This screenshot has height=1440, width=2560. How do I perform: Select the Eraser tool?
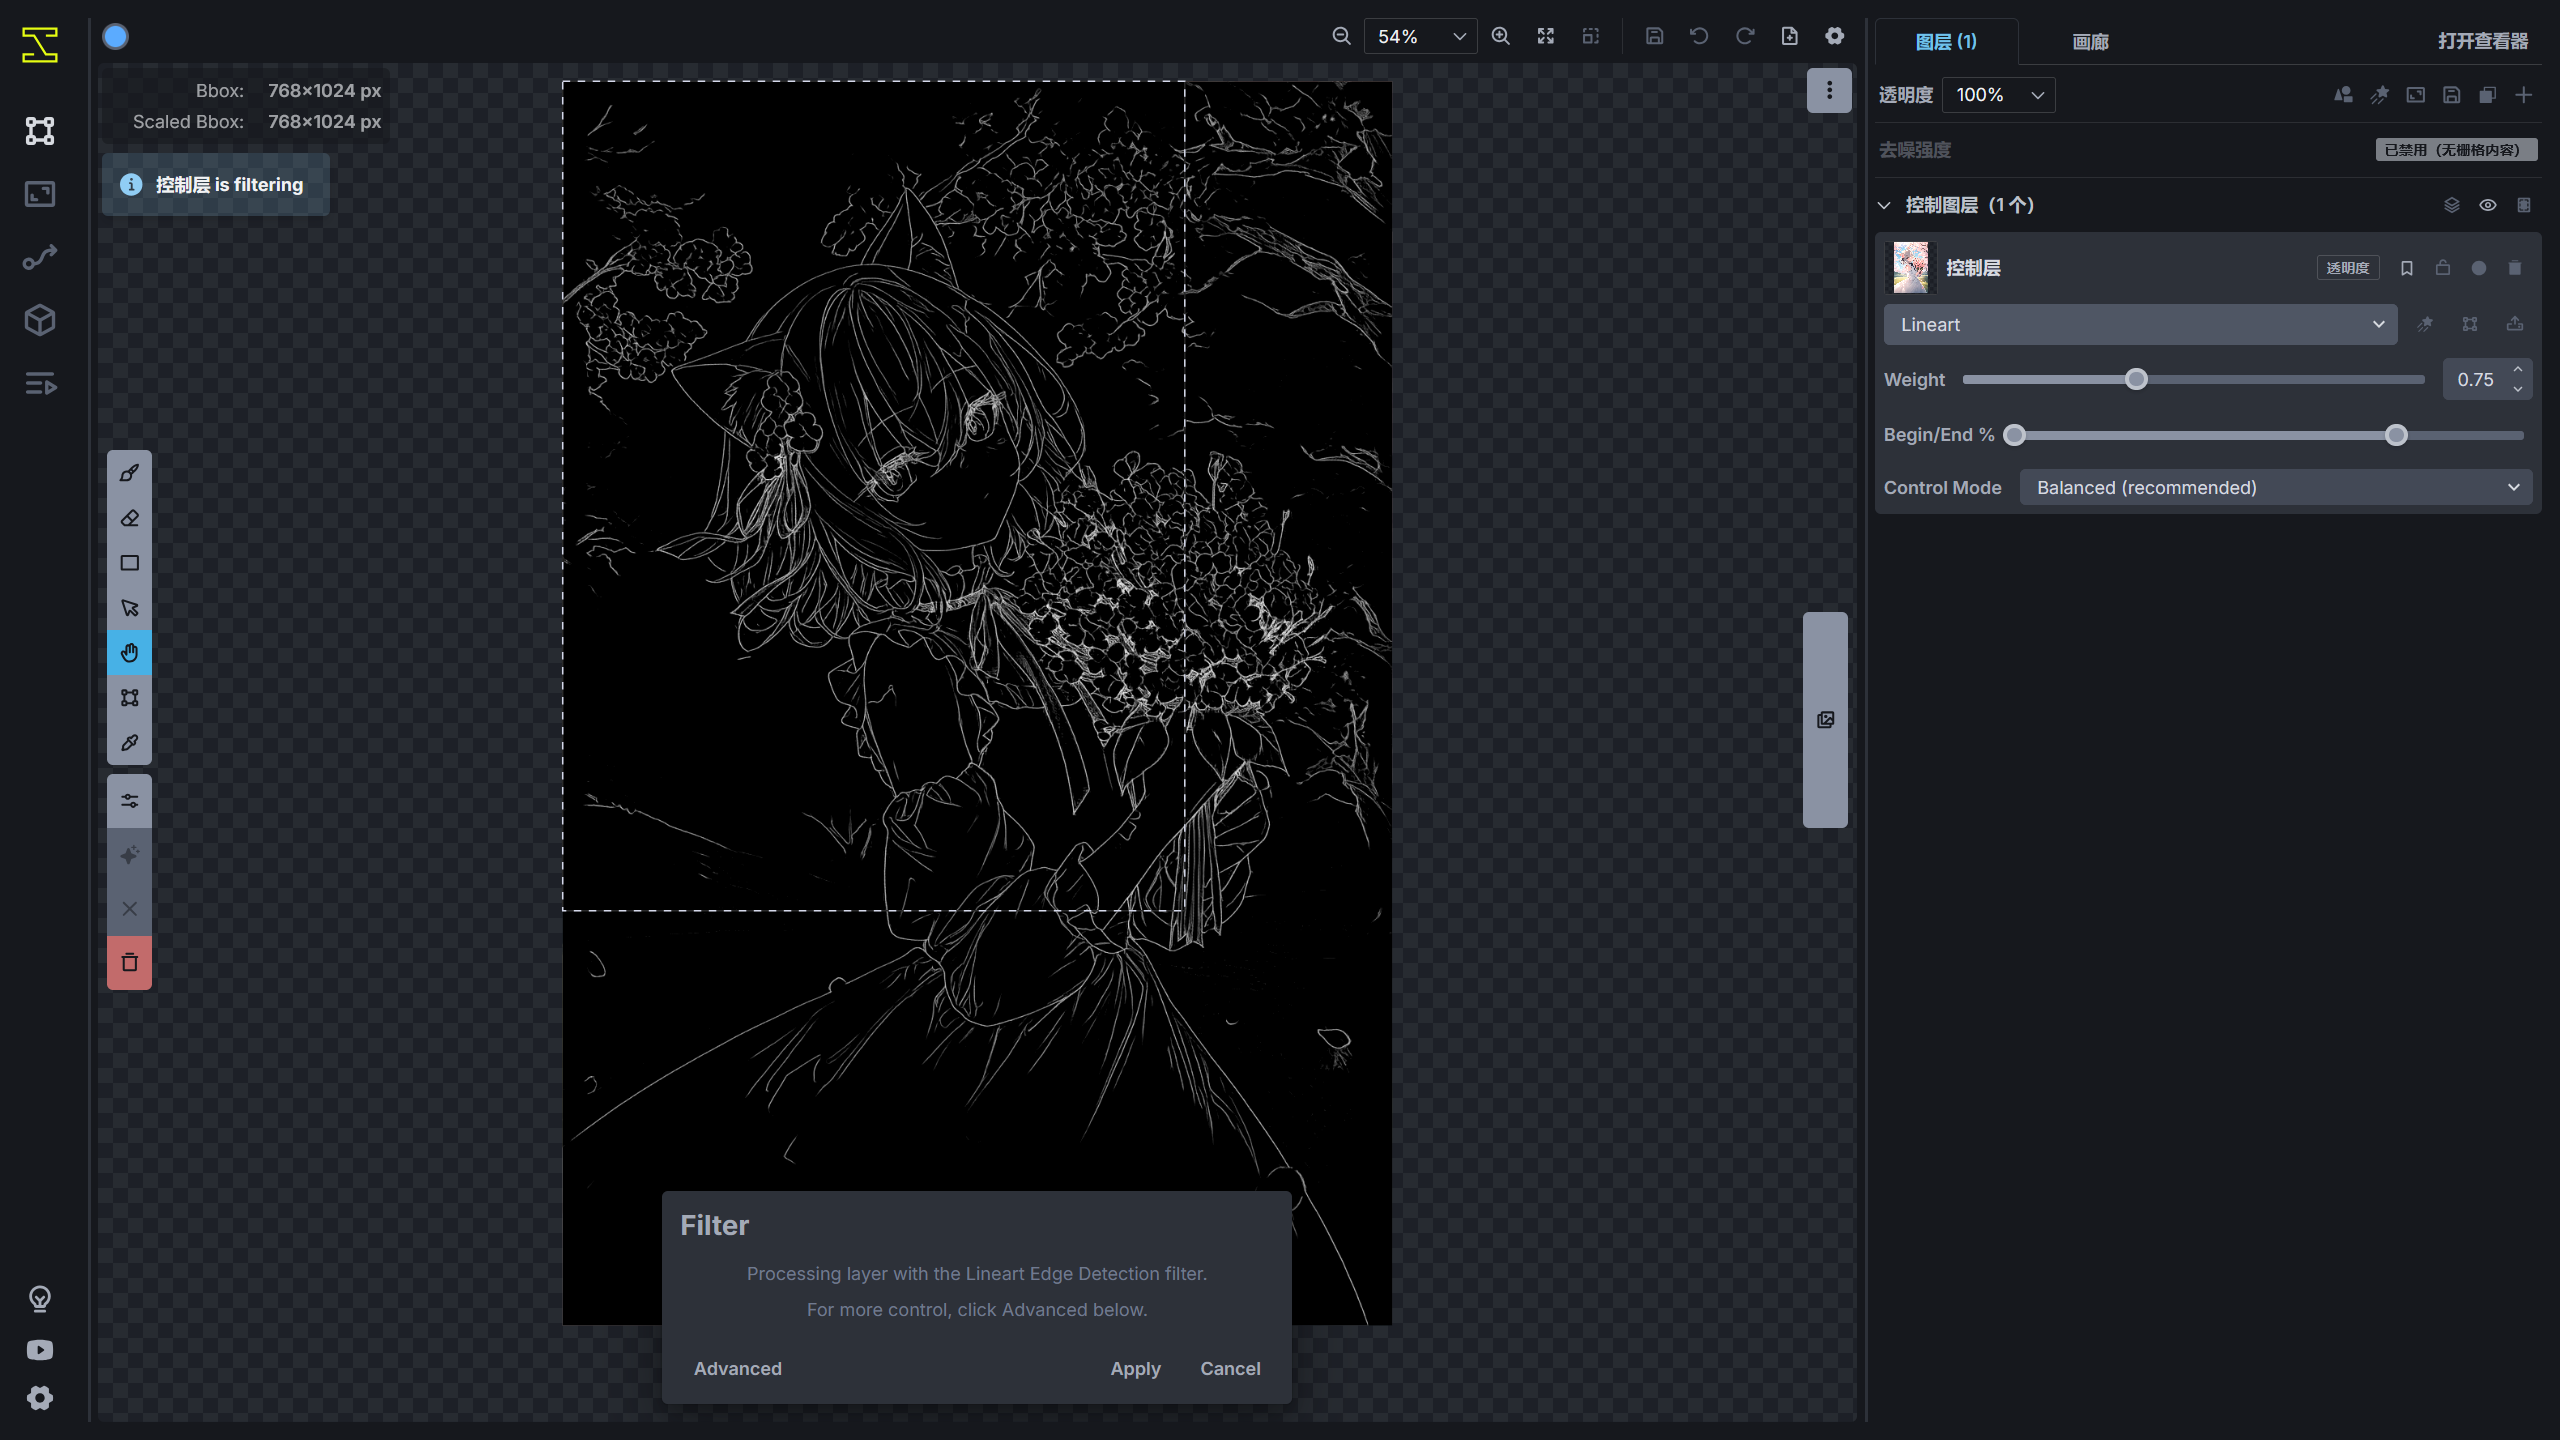pyautogui.click(x=129, y=517)
